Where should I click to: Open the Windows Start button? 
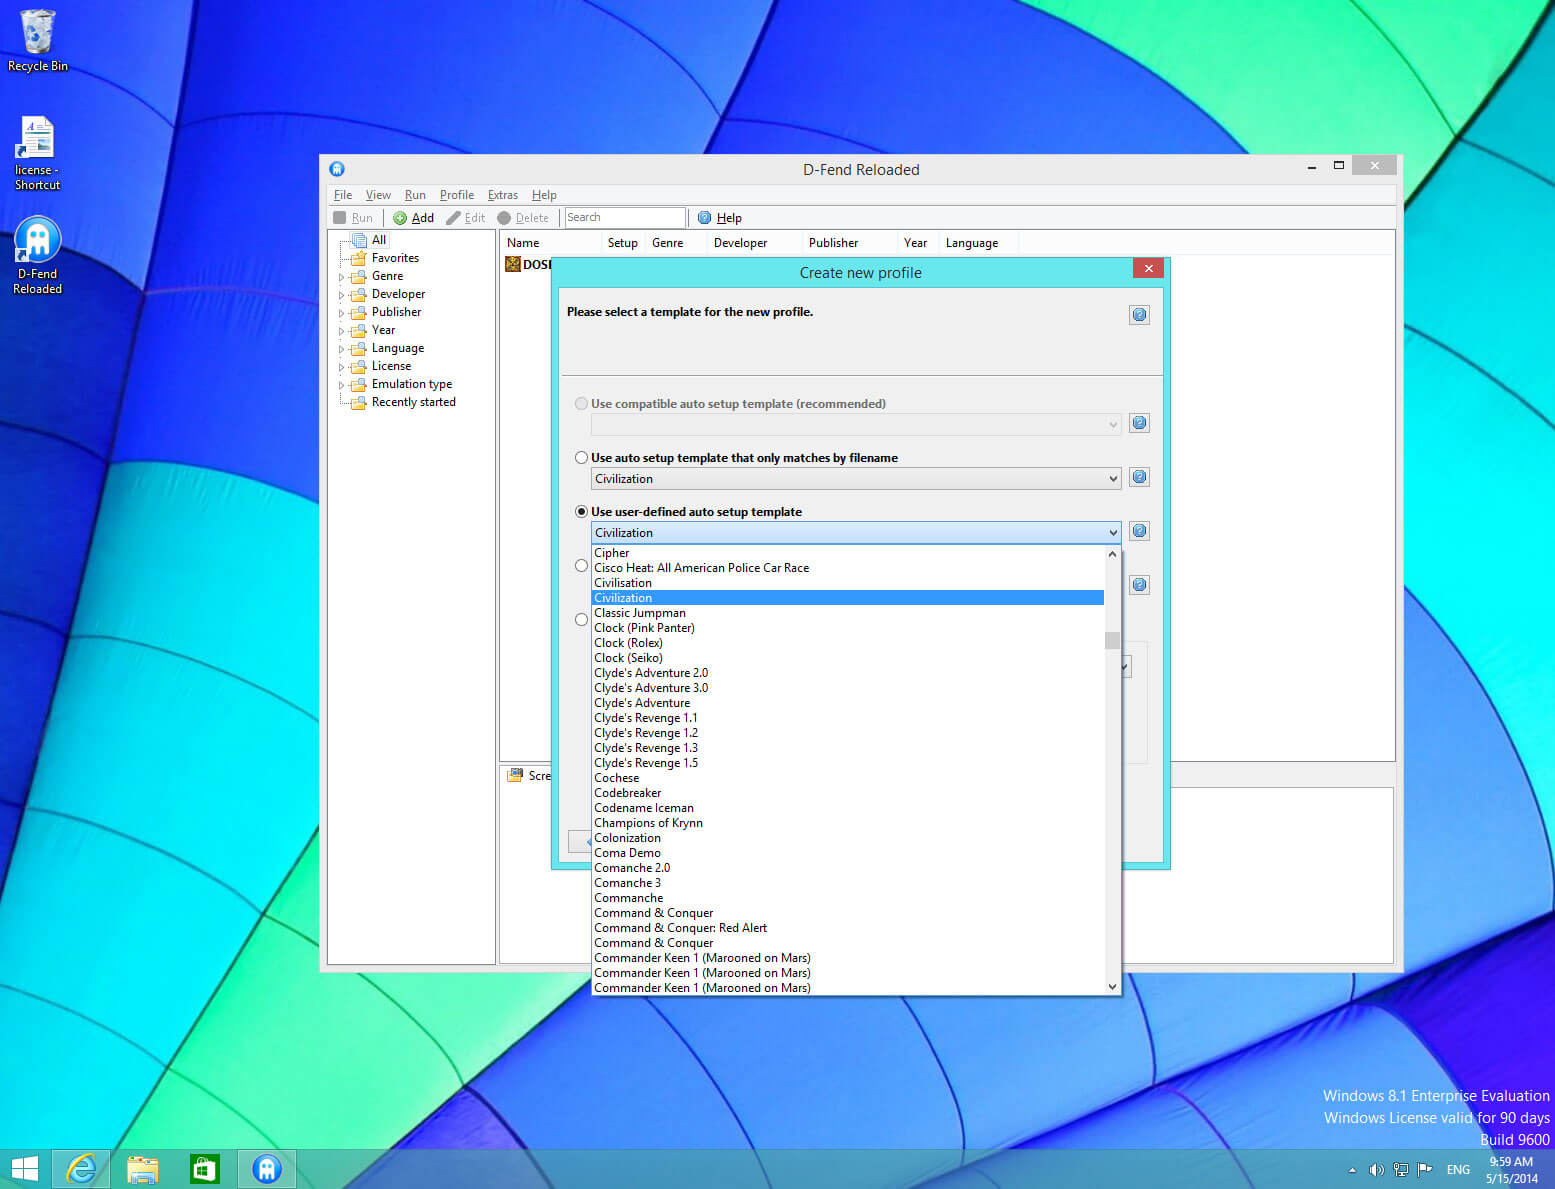(x=24, y=1169)
